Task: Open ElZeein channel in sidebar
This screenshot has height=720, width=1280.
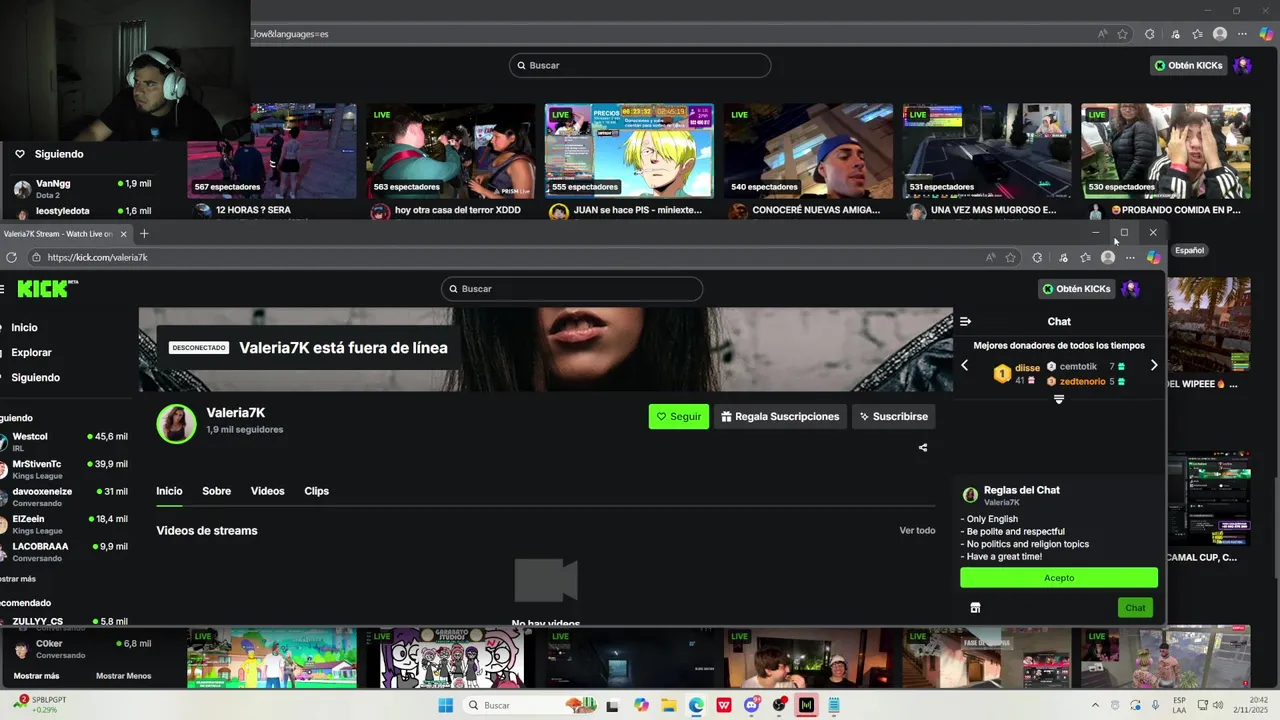Action: 65,524
